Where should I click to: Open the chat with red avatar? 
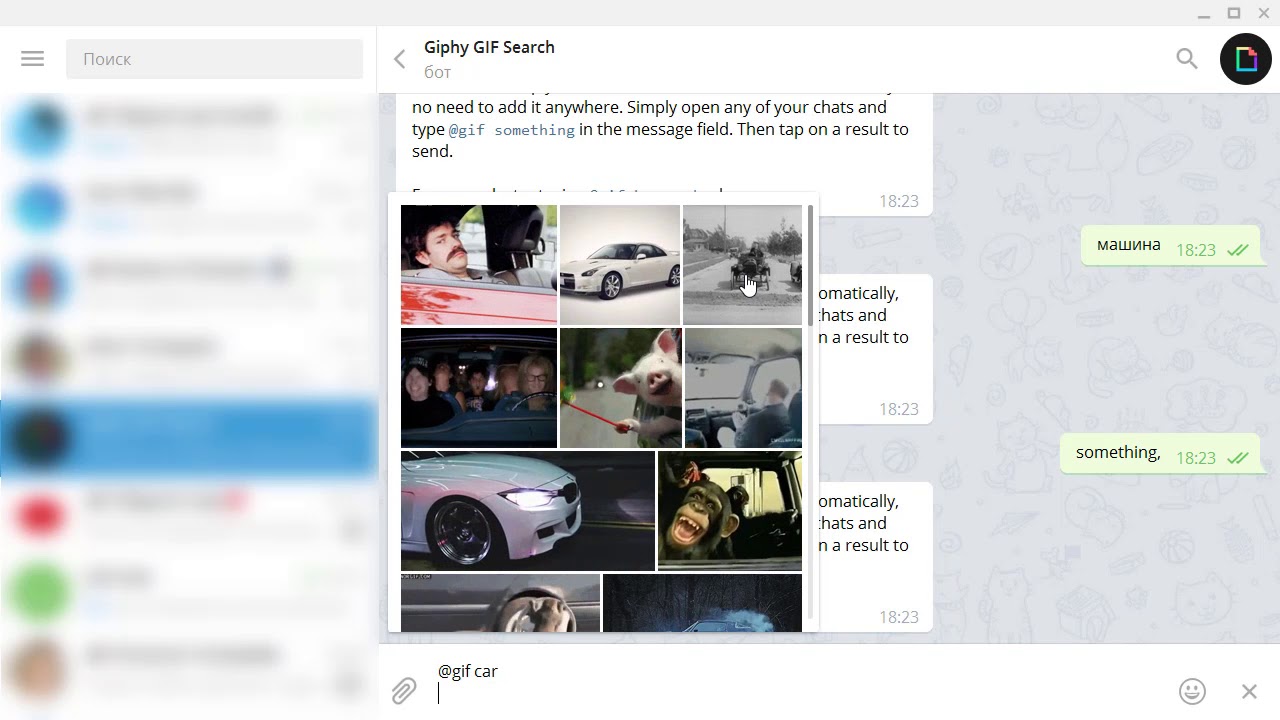[189, 514]
